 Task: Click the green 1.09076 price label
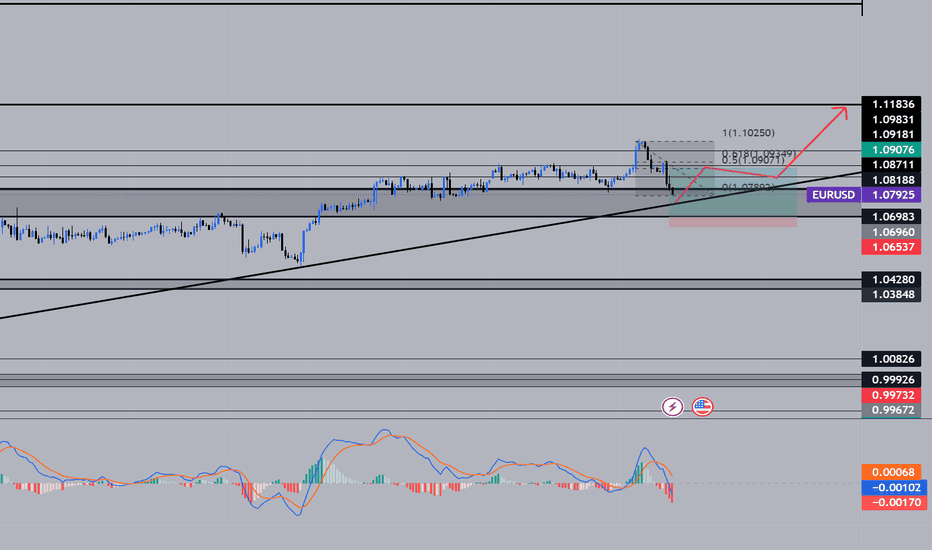891,149
